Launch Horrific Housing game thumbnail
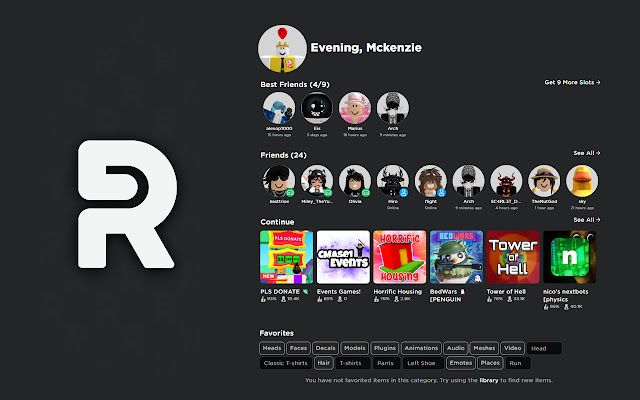The height and width of the screenshot is (400, 640). coord(400,257)
